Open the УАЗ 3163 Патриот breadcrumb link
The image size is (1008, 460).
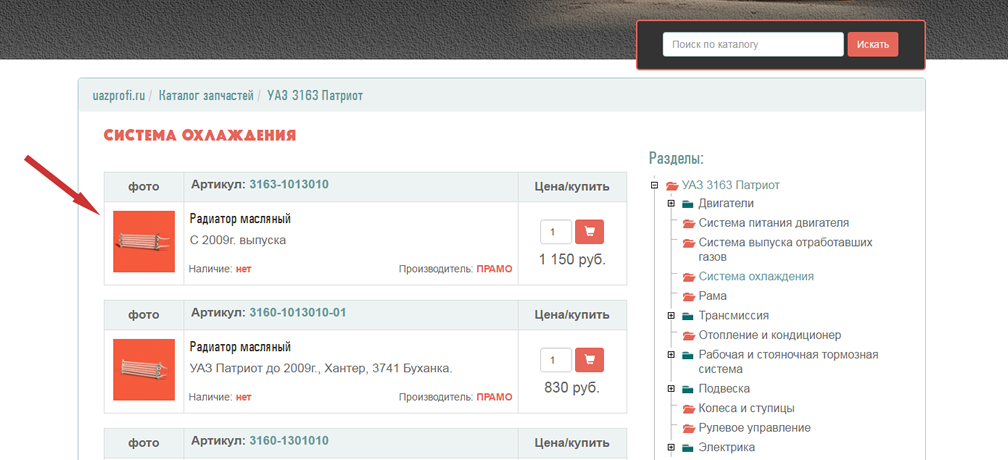click(x=315, y=96)
